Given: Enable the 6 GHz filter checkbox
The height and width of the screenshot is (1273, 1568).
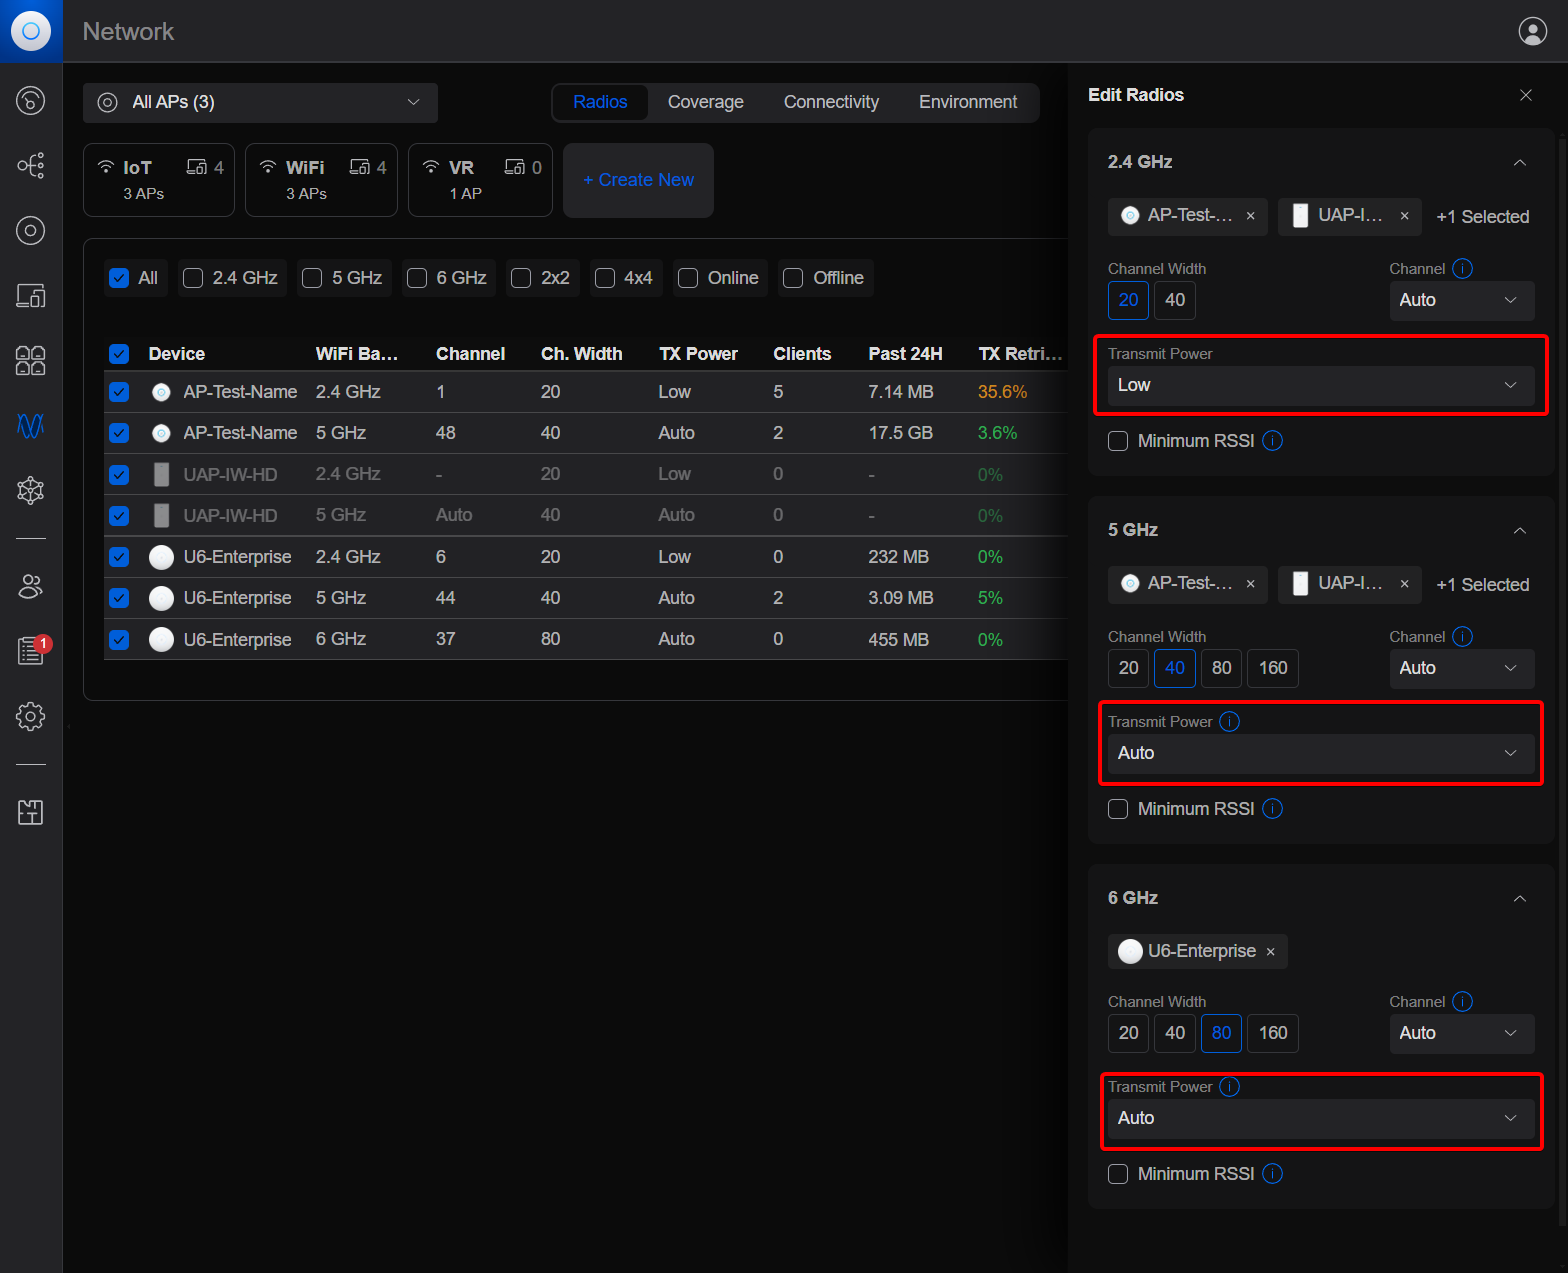Looking at the screenshot, I should point(417,278).
